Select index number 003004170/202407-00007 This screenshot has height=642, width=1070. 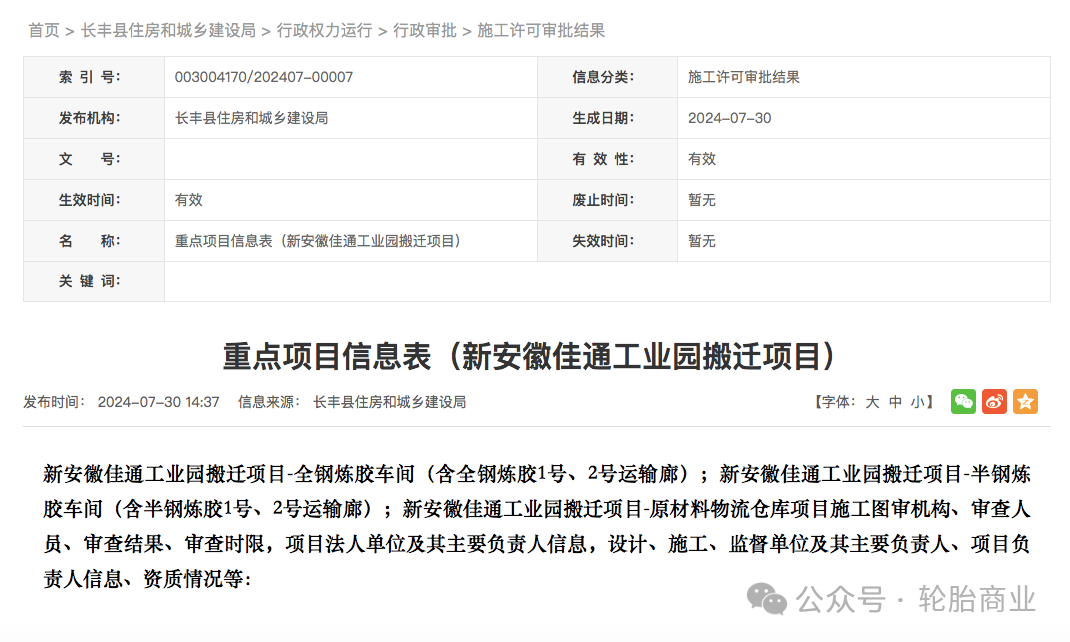(x=264, y=77)
